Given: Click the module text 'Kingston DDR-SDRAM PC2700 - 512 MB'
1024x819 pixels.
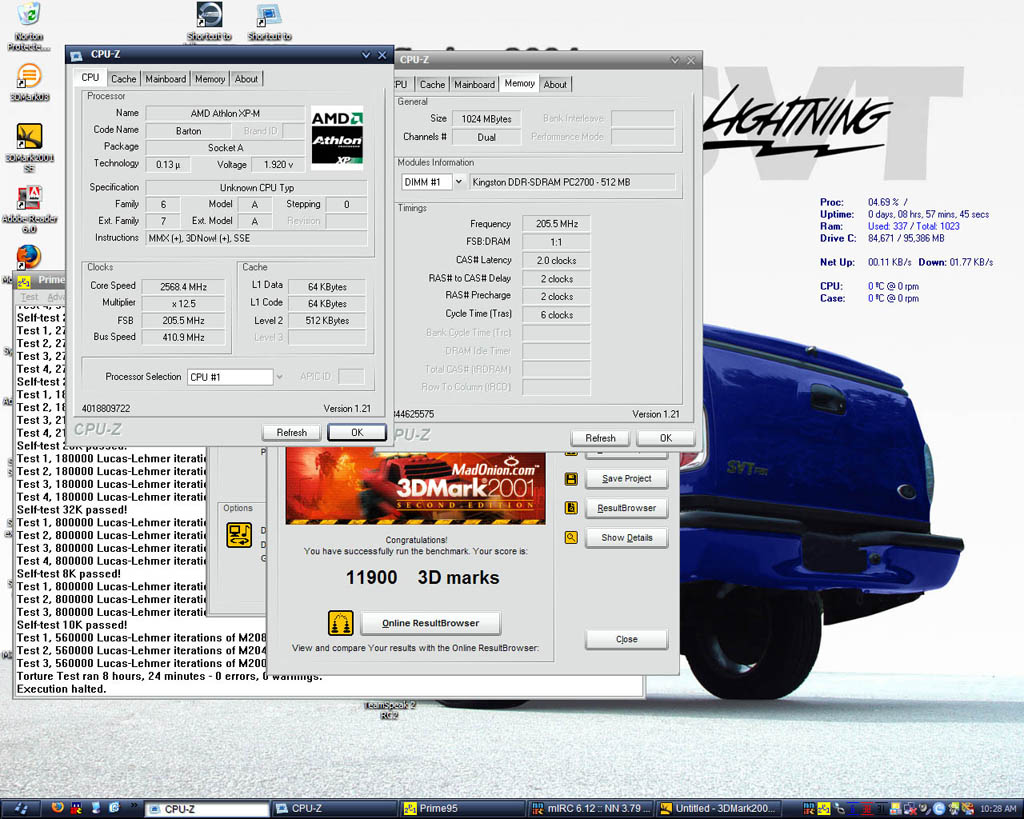Looking at the screenshot, I should pos(552,182).
